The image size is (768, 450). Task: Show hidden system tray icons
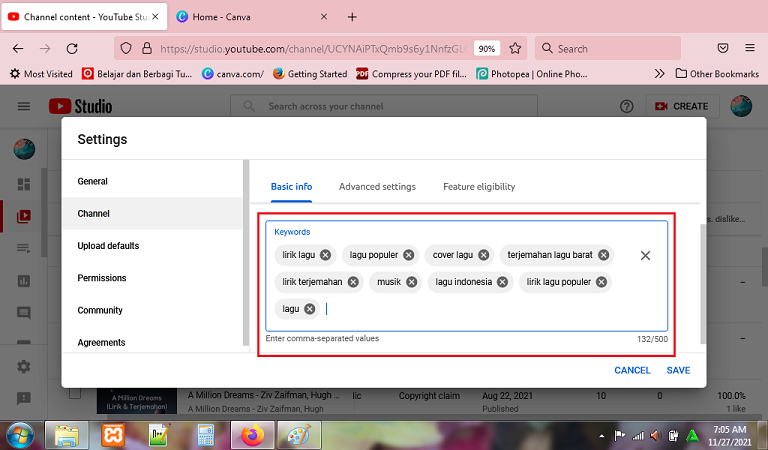(601, 436)
